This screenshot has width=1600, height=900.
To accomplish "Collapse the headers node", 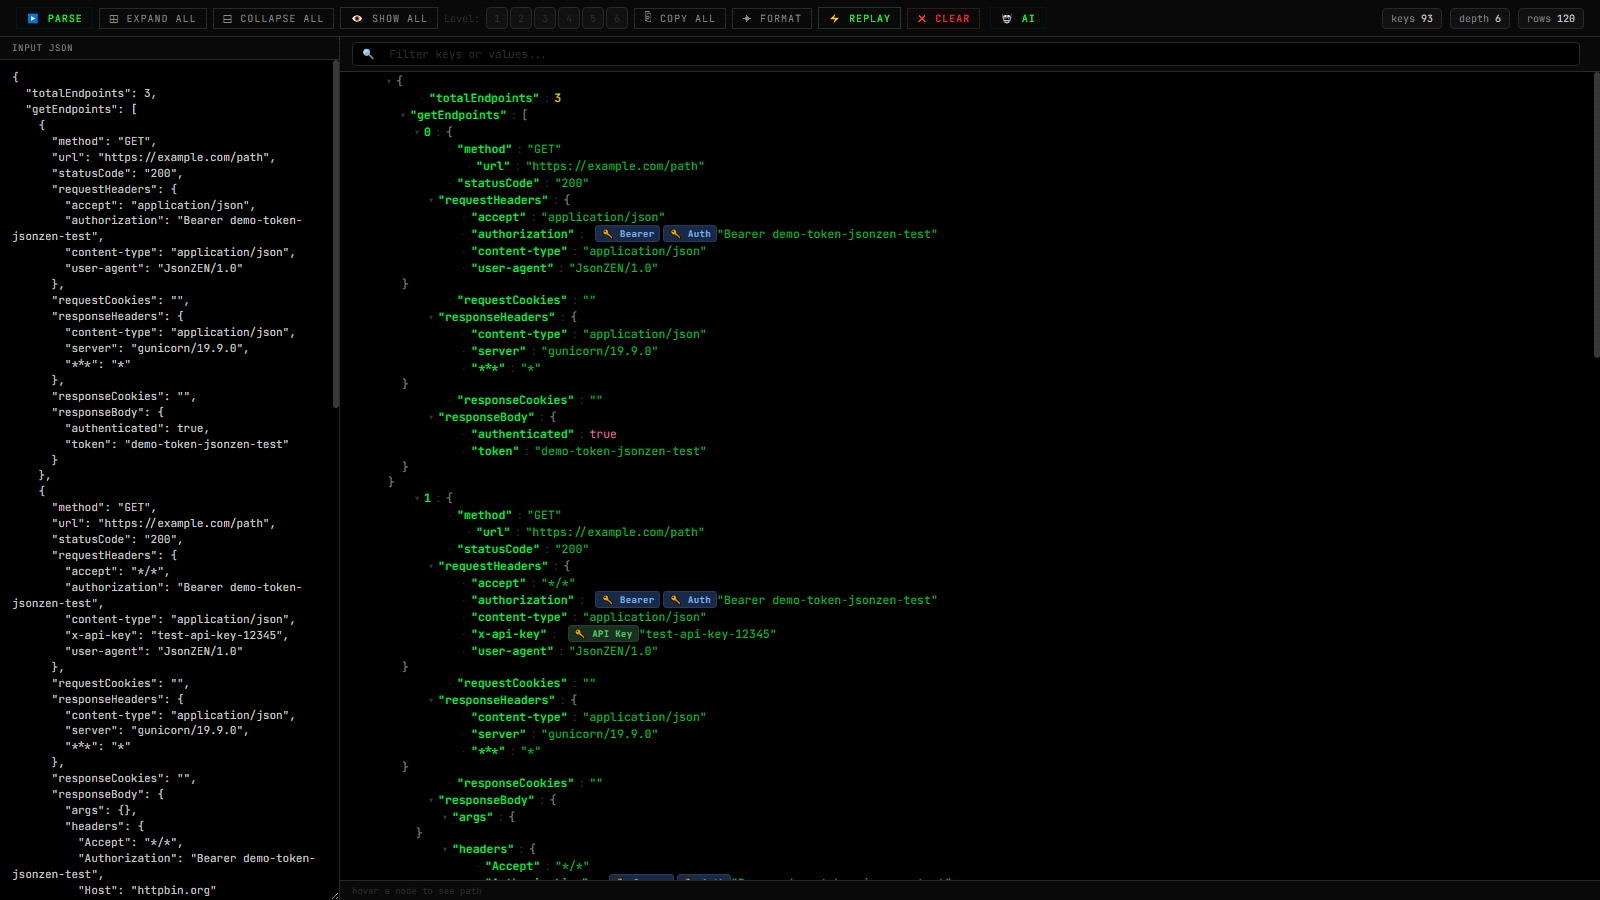I will pyautogui.click(x=445, y=849).
